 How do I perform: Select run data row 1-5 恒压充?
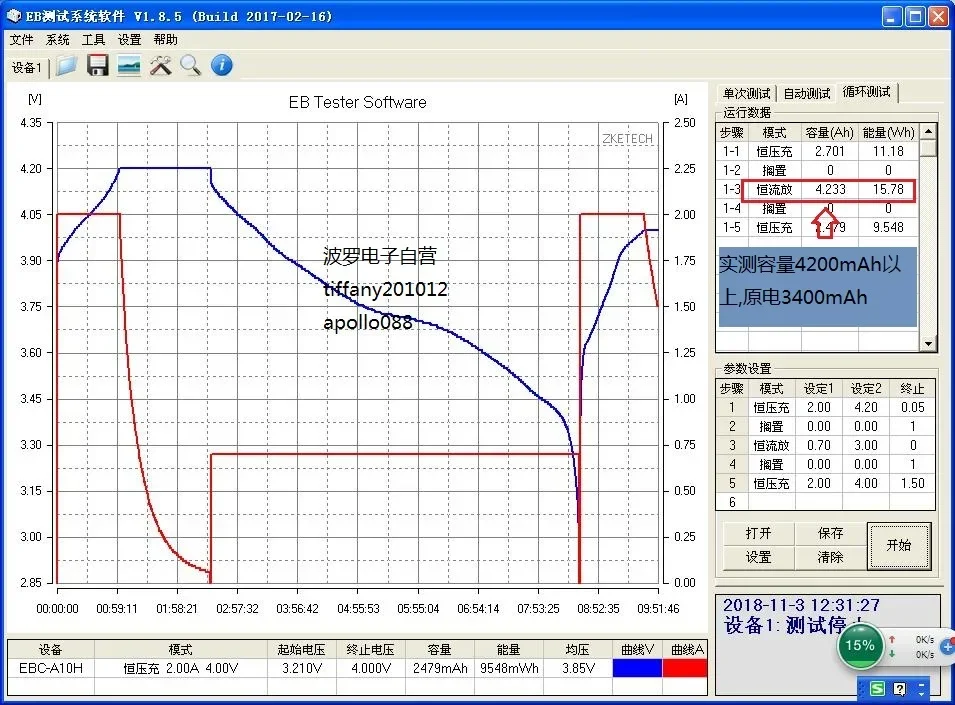pyautogui.click(x=817, y=227)
